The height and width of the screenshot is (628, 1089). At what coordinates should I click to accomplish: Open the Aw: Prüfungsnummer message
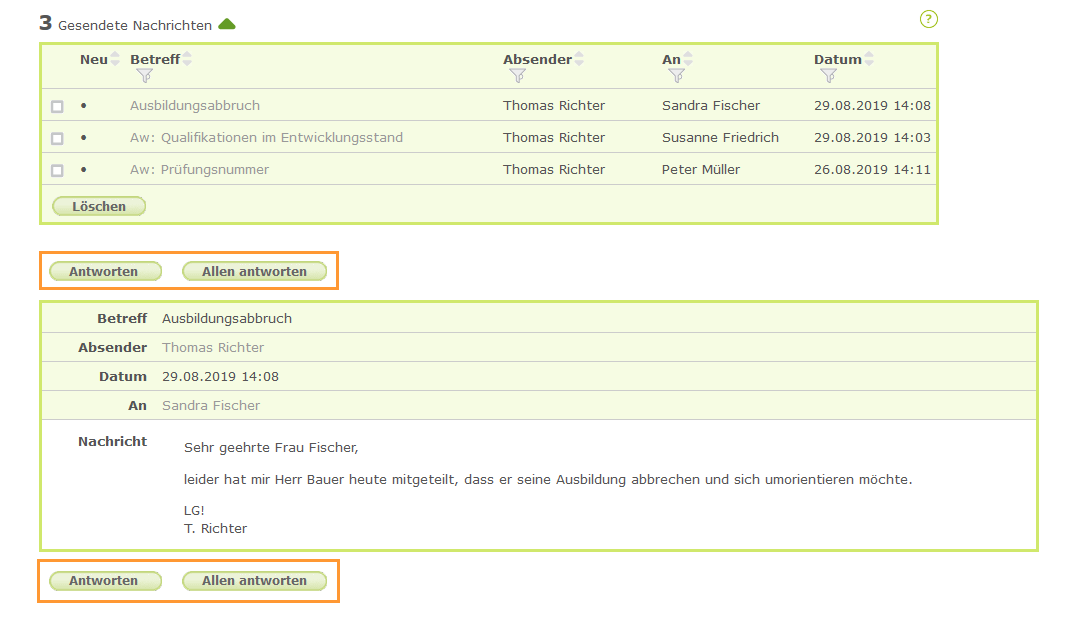coord(199,169)
